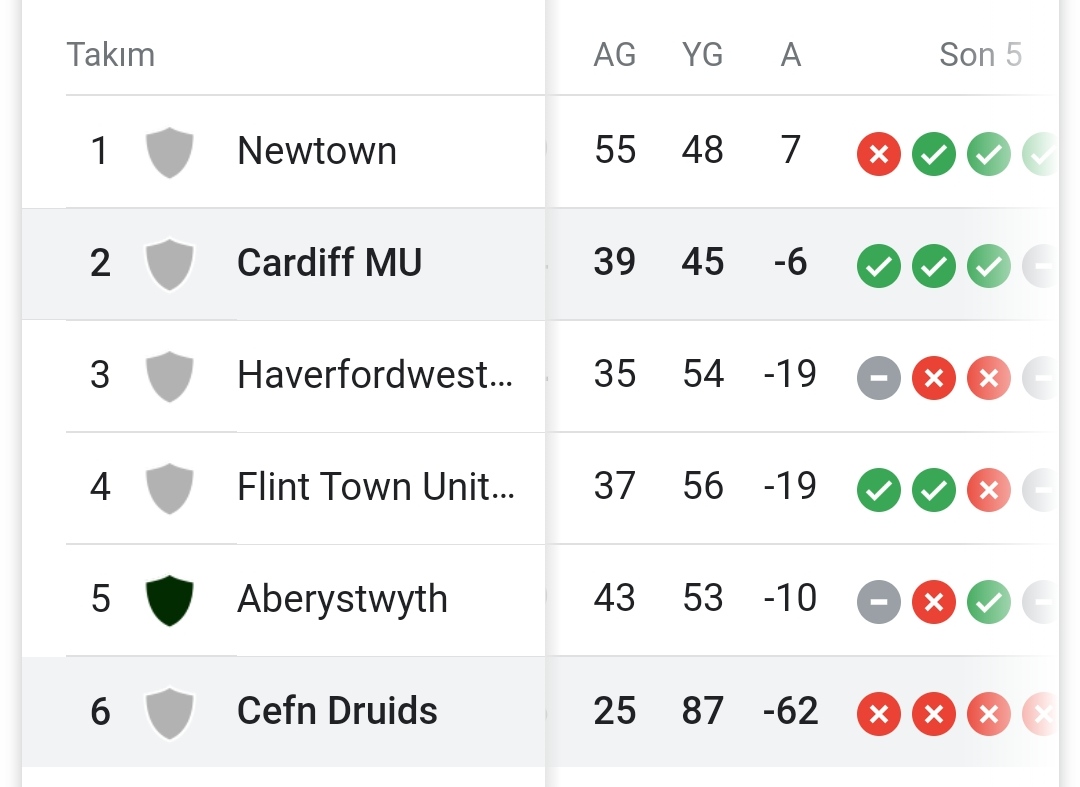Click Newtown's red loss result icon
This screenshot has width=1080, height=787.
pos(879,154)
